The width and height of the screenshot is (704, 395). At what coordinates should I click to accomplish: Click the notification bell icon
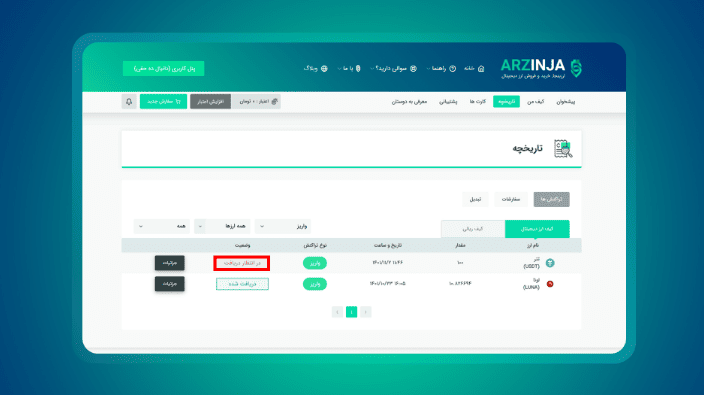[x=129, y=101]
